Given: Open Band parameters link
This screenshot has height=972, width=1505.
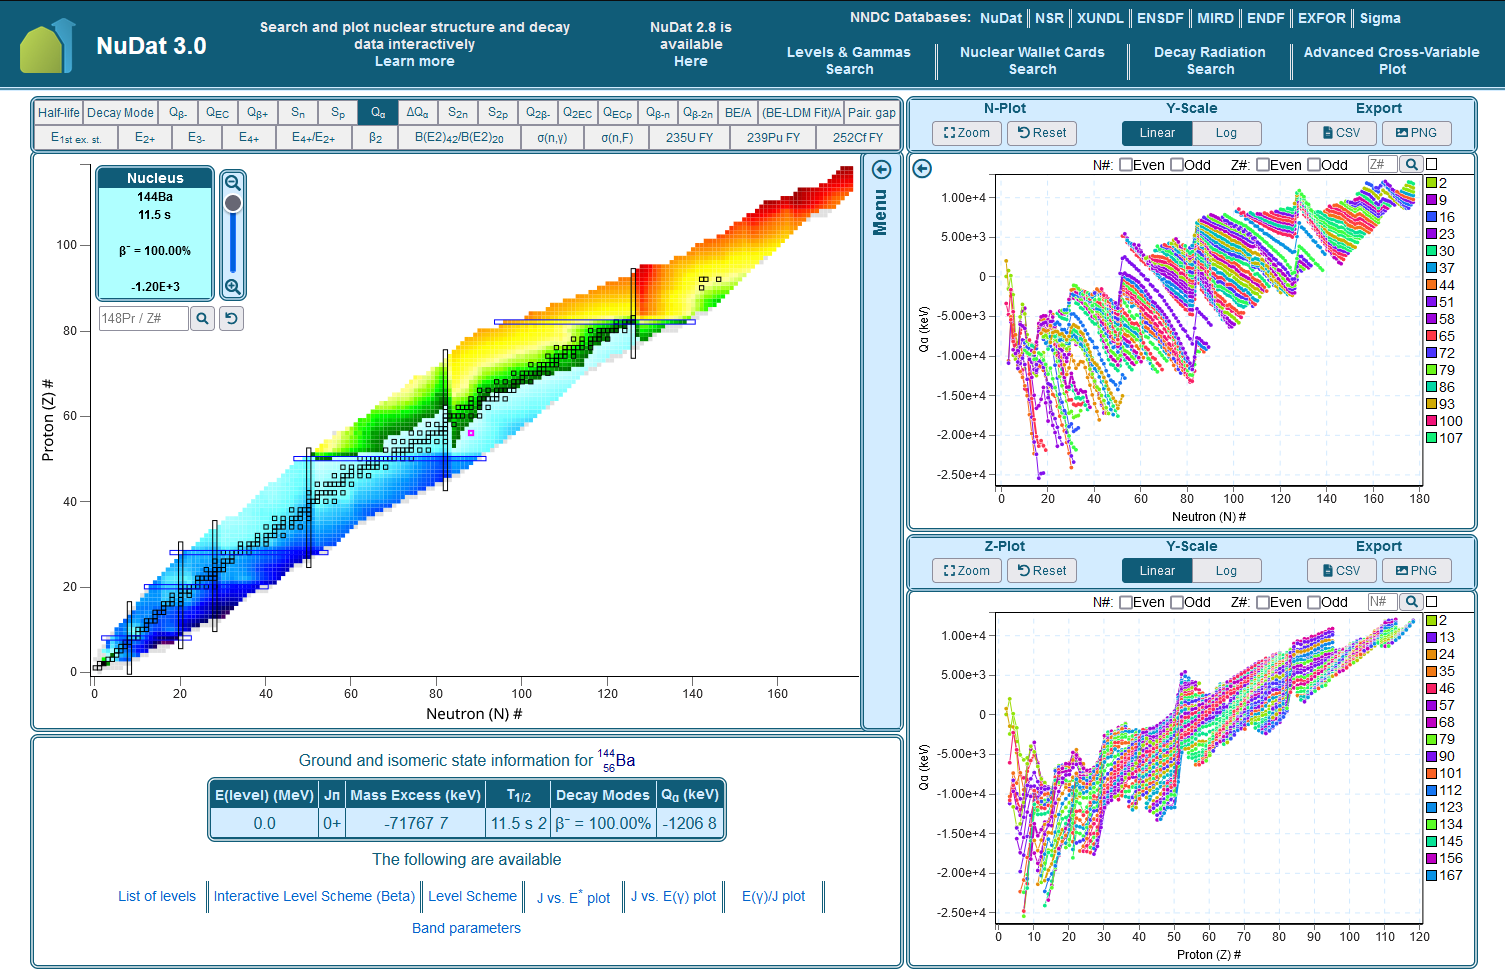Looking at the screenshot, I should [466, 928].
